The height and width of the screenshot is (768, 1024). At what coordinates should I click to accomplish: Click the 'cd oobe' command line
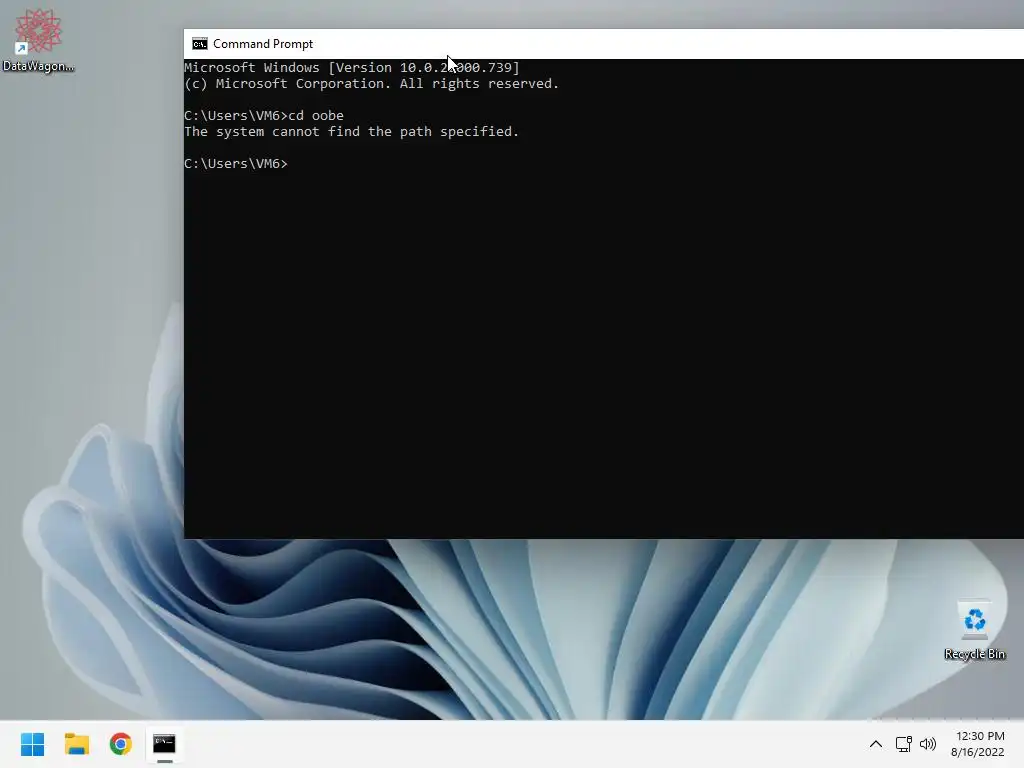pos(264,116)
